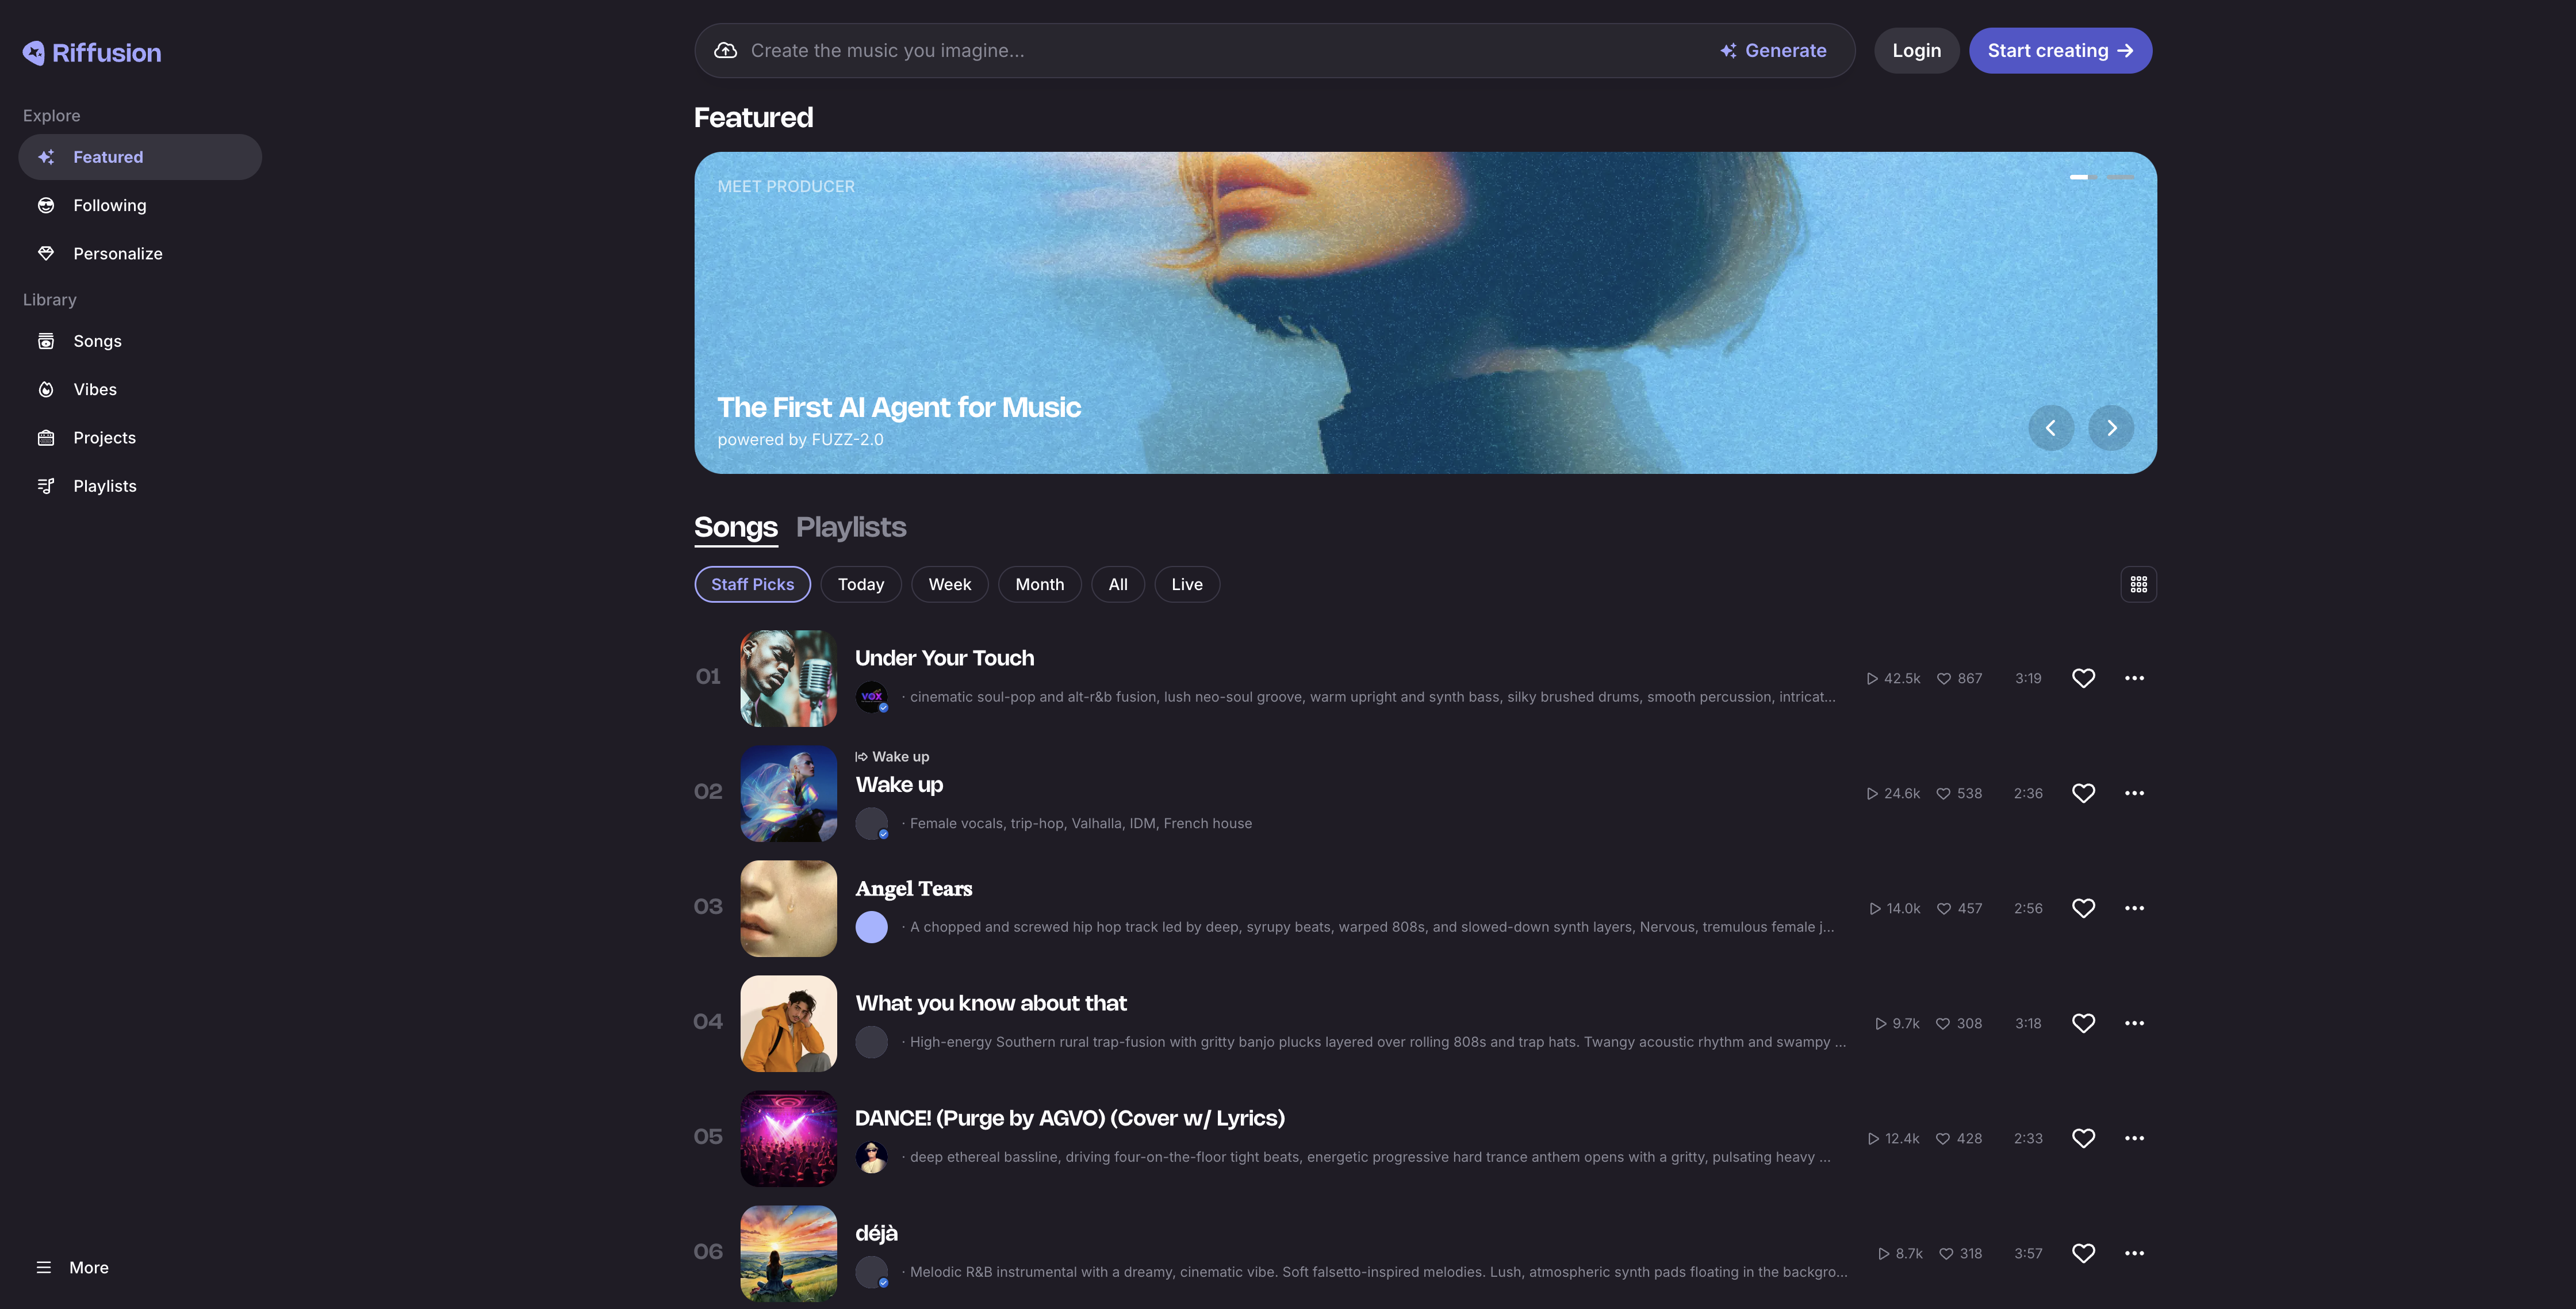Viewport: 2576px width, 1309px height.
Task: Open Vibes in the Library sidebar
Action: coord(95,389)
